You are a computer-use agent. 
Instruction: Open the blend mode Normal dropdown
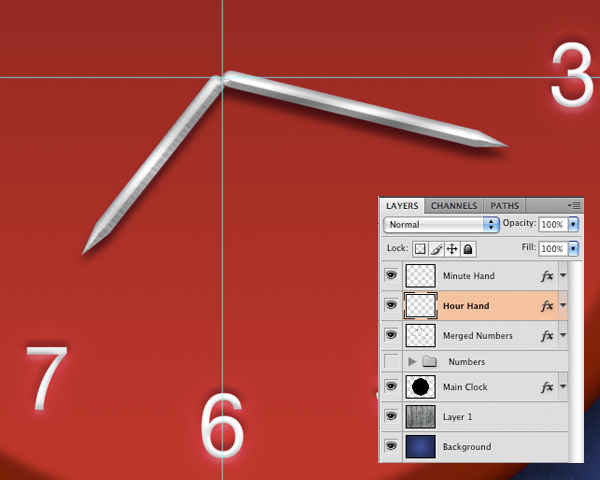pos(441,225)
